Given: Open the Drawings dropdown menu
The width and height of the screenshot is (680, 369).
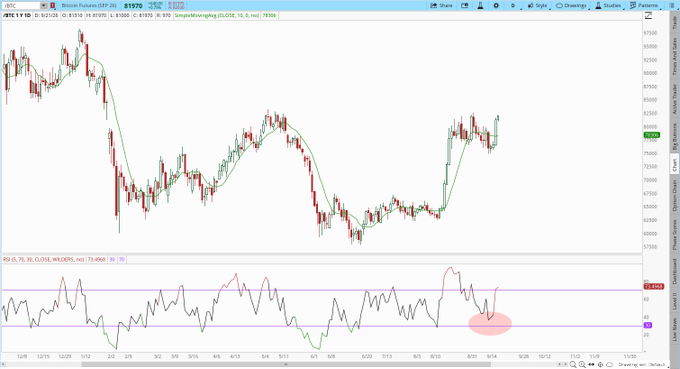Looking at the screenshot, I should click(x=572, y=6).
